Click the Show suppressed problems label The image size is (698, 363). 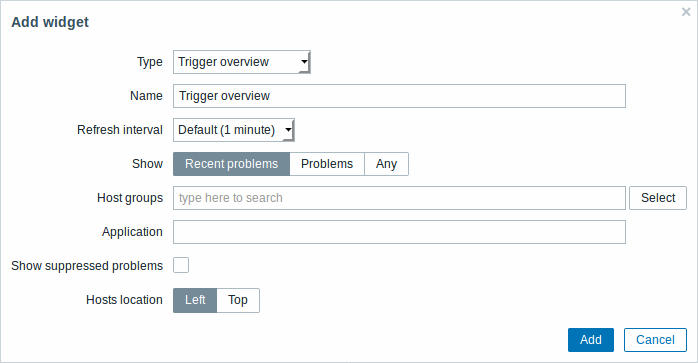(87, 266)
